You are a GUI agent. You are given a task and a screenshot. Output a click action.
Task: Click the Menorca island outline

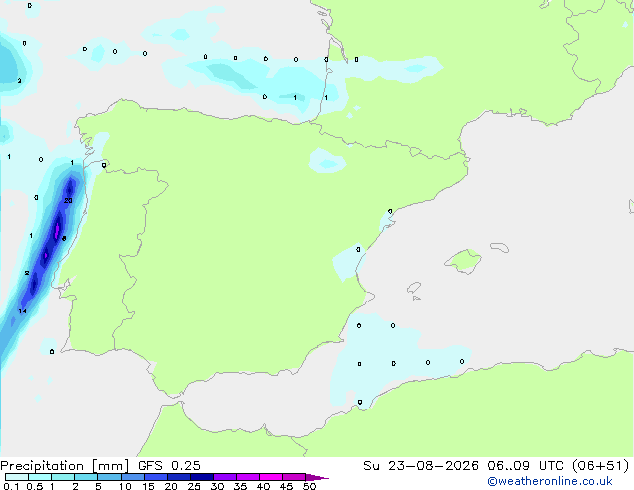click(x=499, y=247)
